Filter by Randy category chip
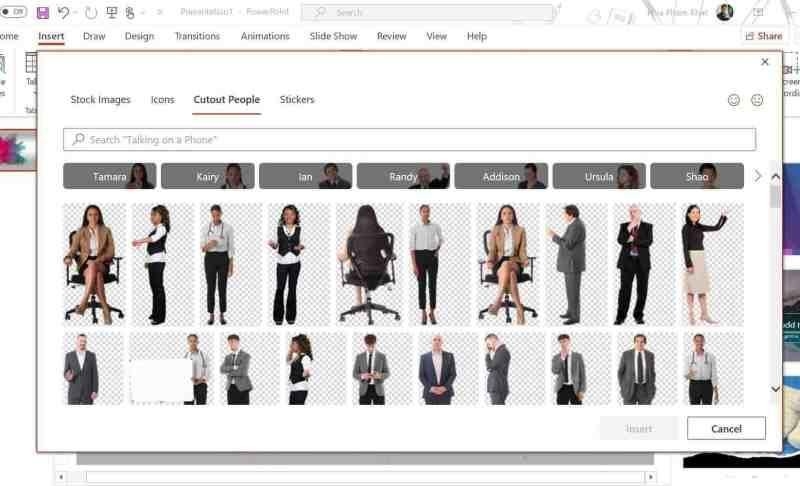 404,176
